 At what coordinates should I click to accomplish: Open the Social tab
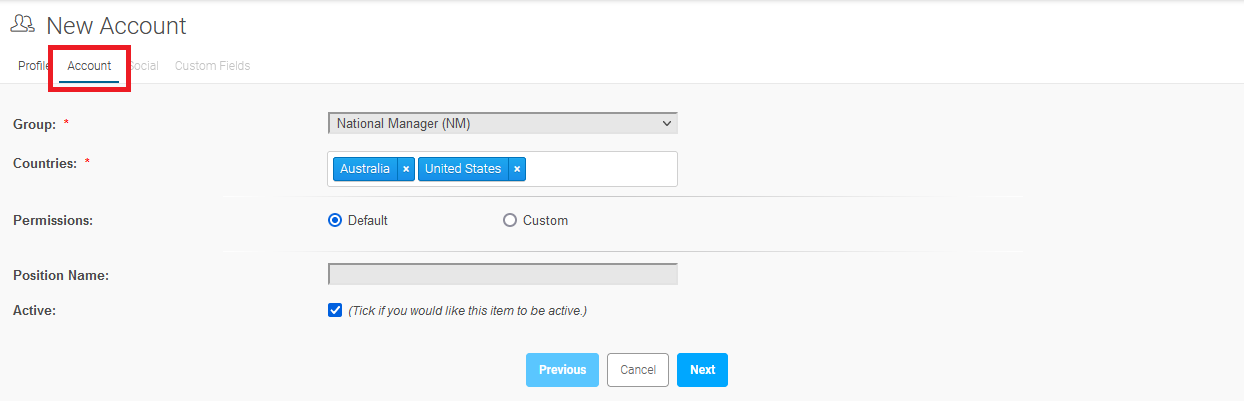click(x=143, y=66)
